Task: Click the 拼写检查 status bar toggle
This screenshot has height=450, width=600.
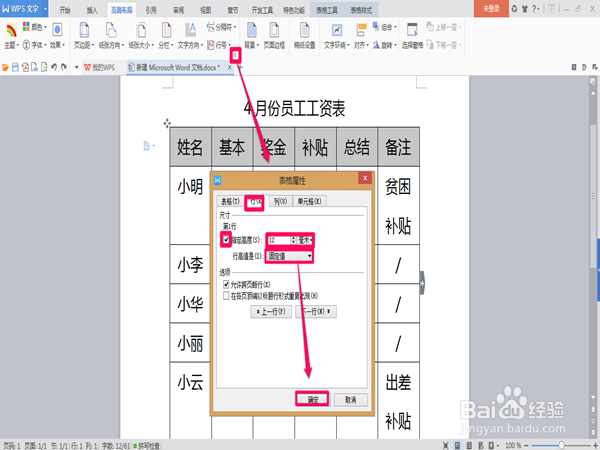Action: (x=147, y=446)
